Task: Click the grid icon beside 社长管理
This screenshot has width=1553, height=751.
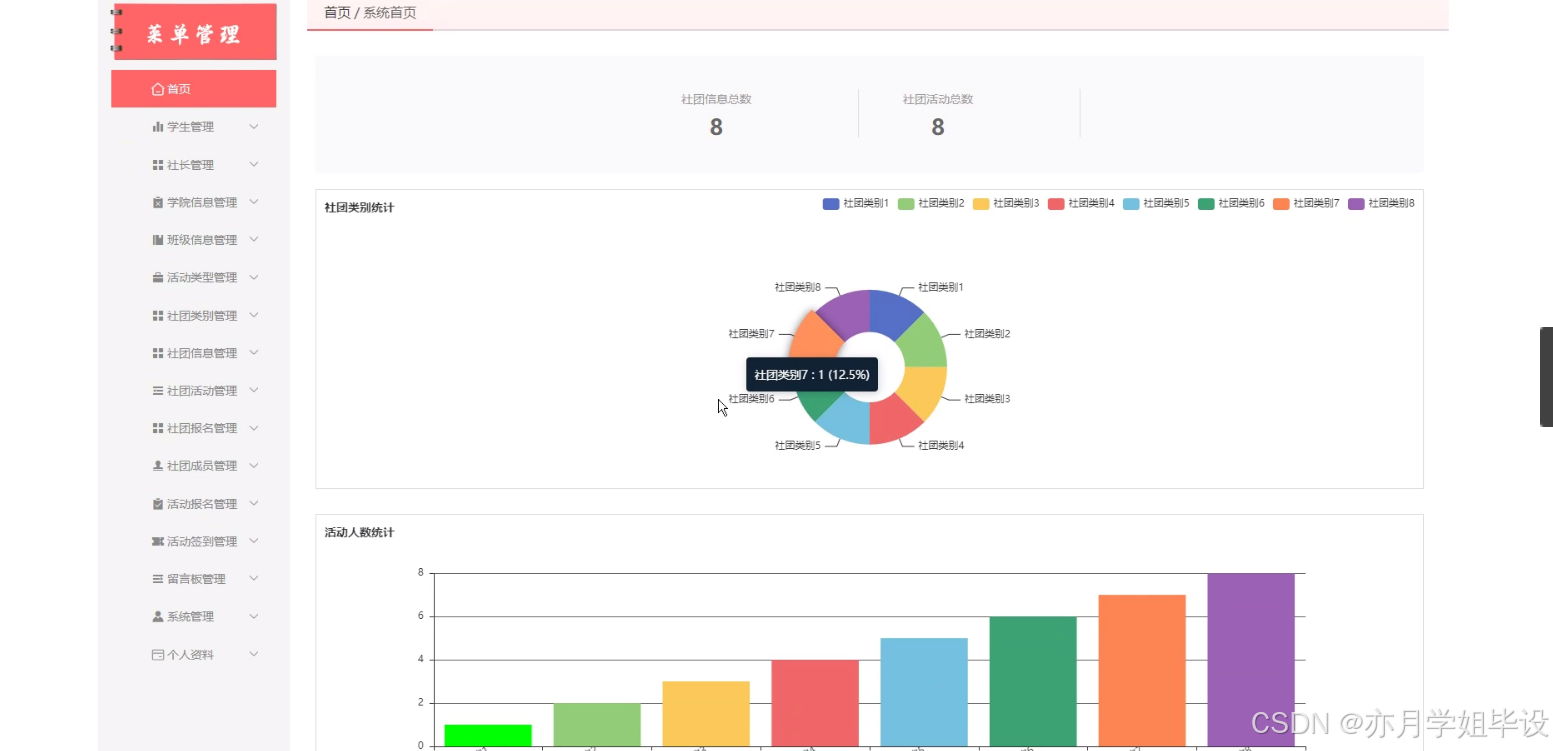Action: 157,165
